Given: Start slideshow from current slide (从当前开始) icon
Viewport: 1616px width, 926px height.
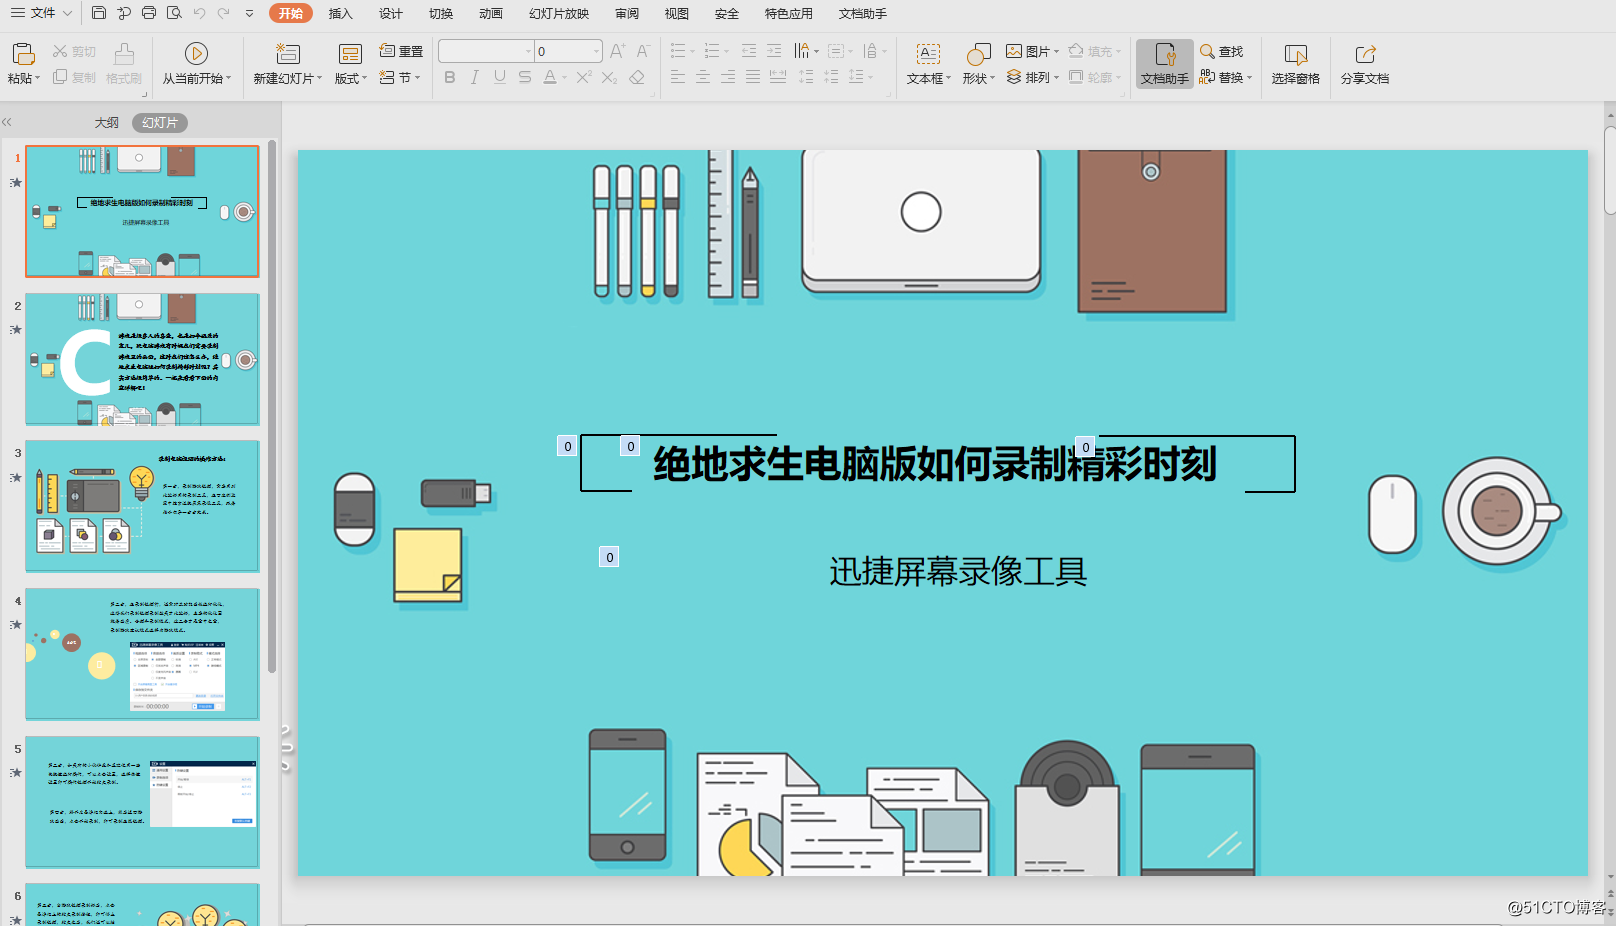Looking at the screenshot, I should [x=196, y=53].
